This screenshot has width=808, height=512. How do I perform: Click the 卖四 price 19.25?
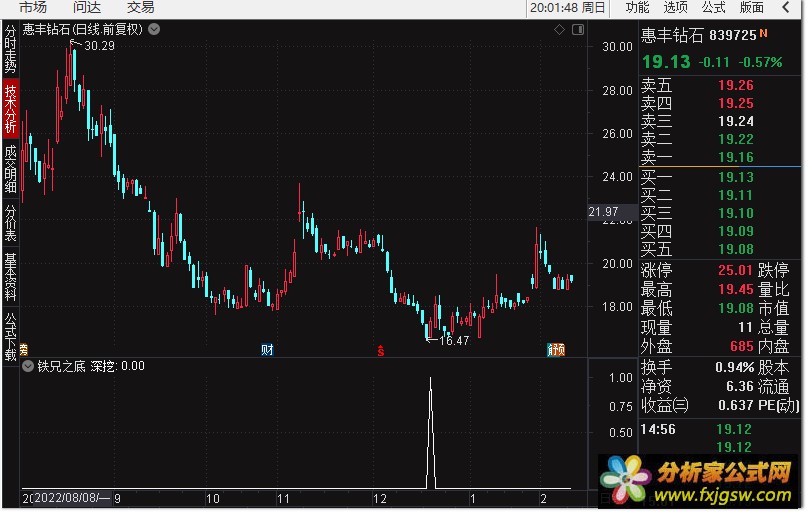pos(735,103)
